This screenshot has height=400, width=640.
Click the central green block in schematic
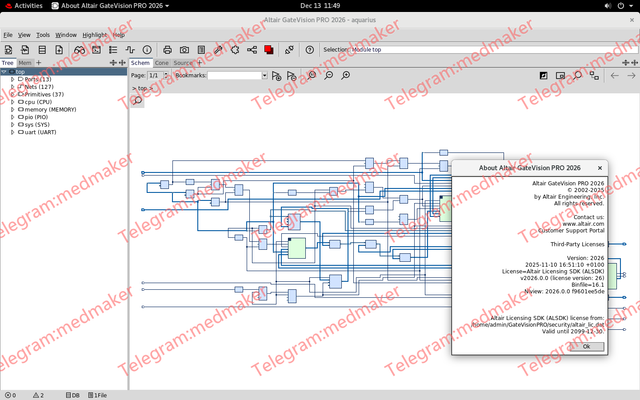(x=297, y=248)
